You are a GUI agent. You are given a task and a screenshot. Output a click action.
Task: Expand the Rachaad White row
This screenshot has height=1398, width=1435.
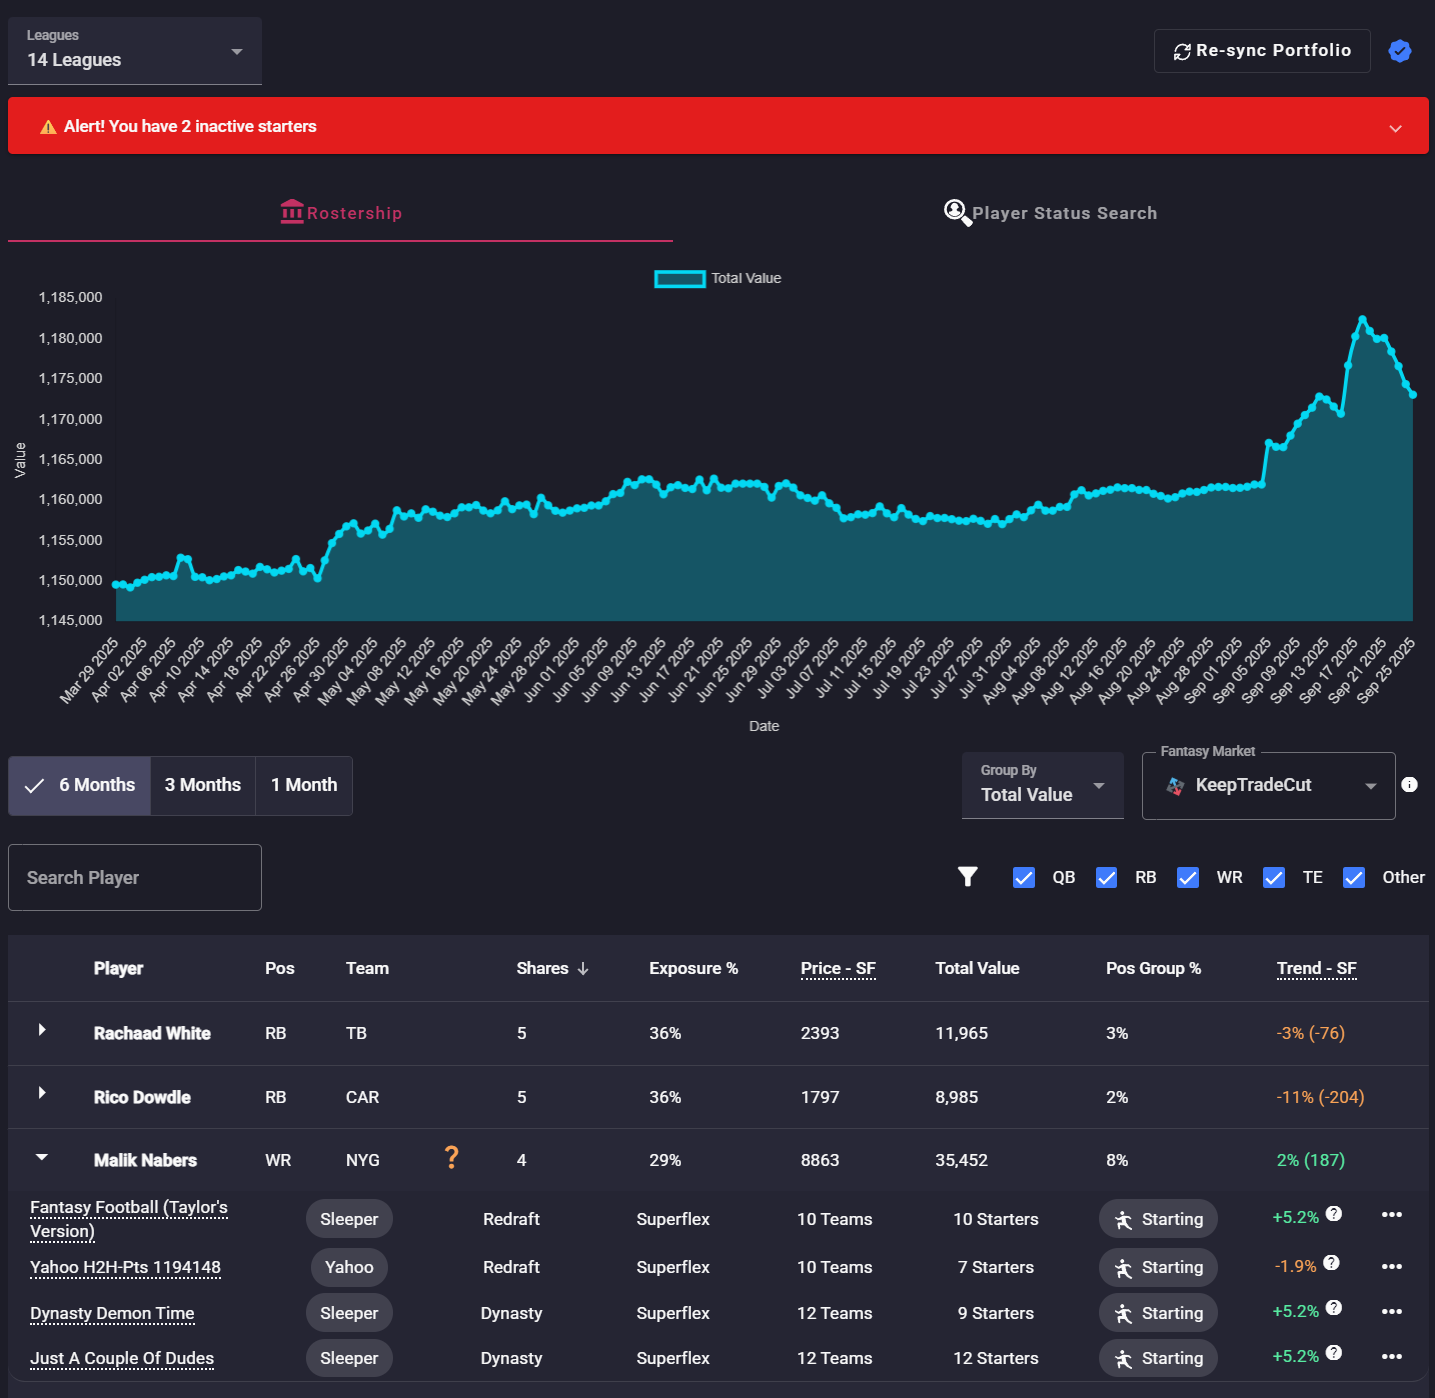(42, 1030)
